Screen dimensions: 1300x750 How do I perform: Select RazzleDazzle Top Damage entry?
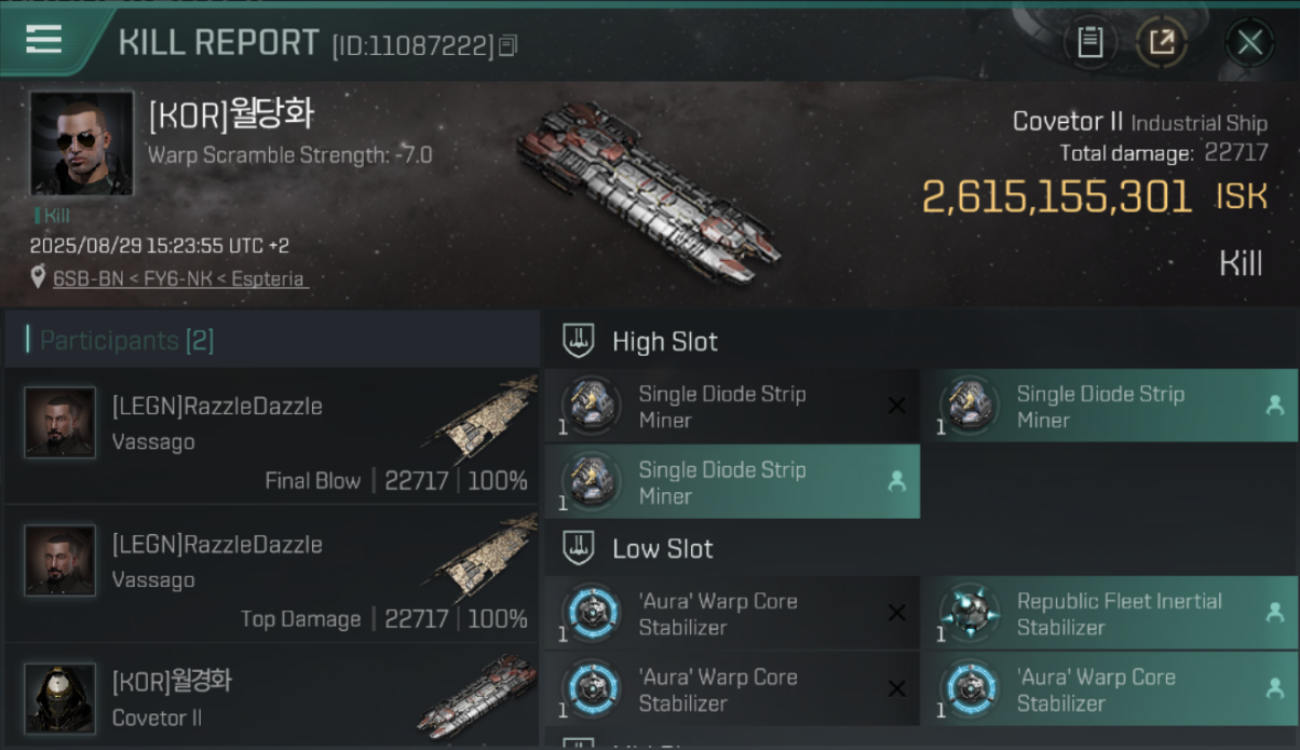click(x=271, y=575)
